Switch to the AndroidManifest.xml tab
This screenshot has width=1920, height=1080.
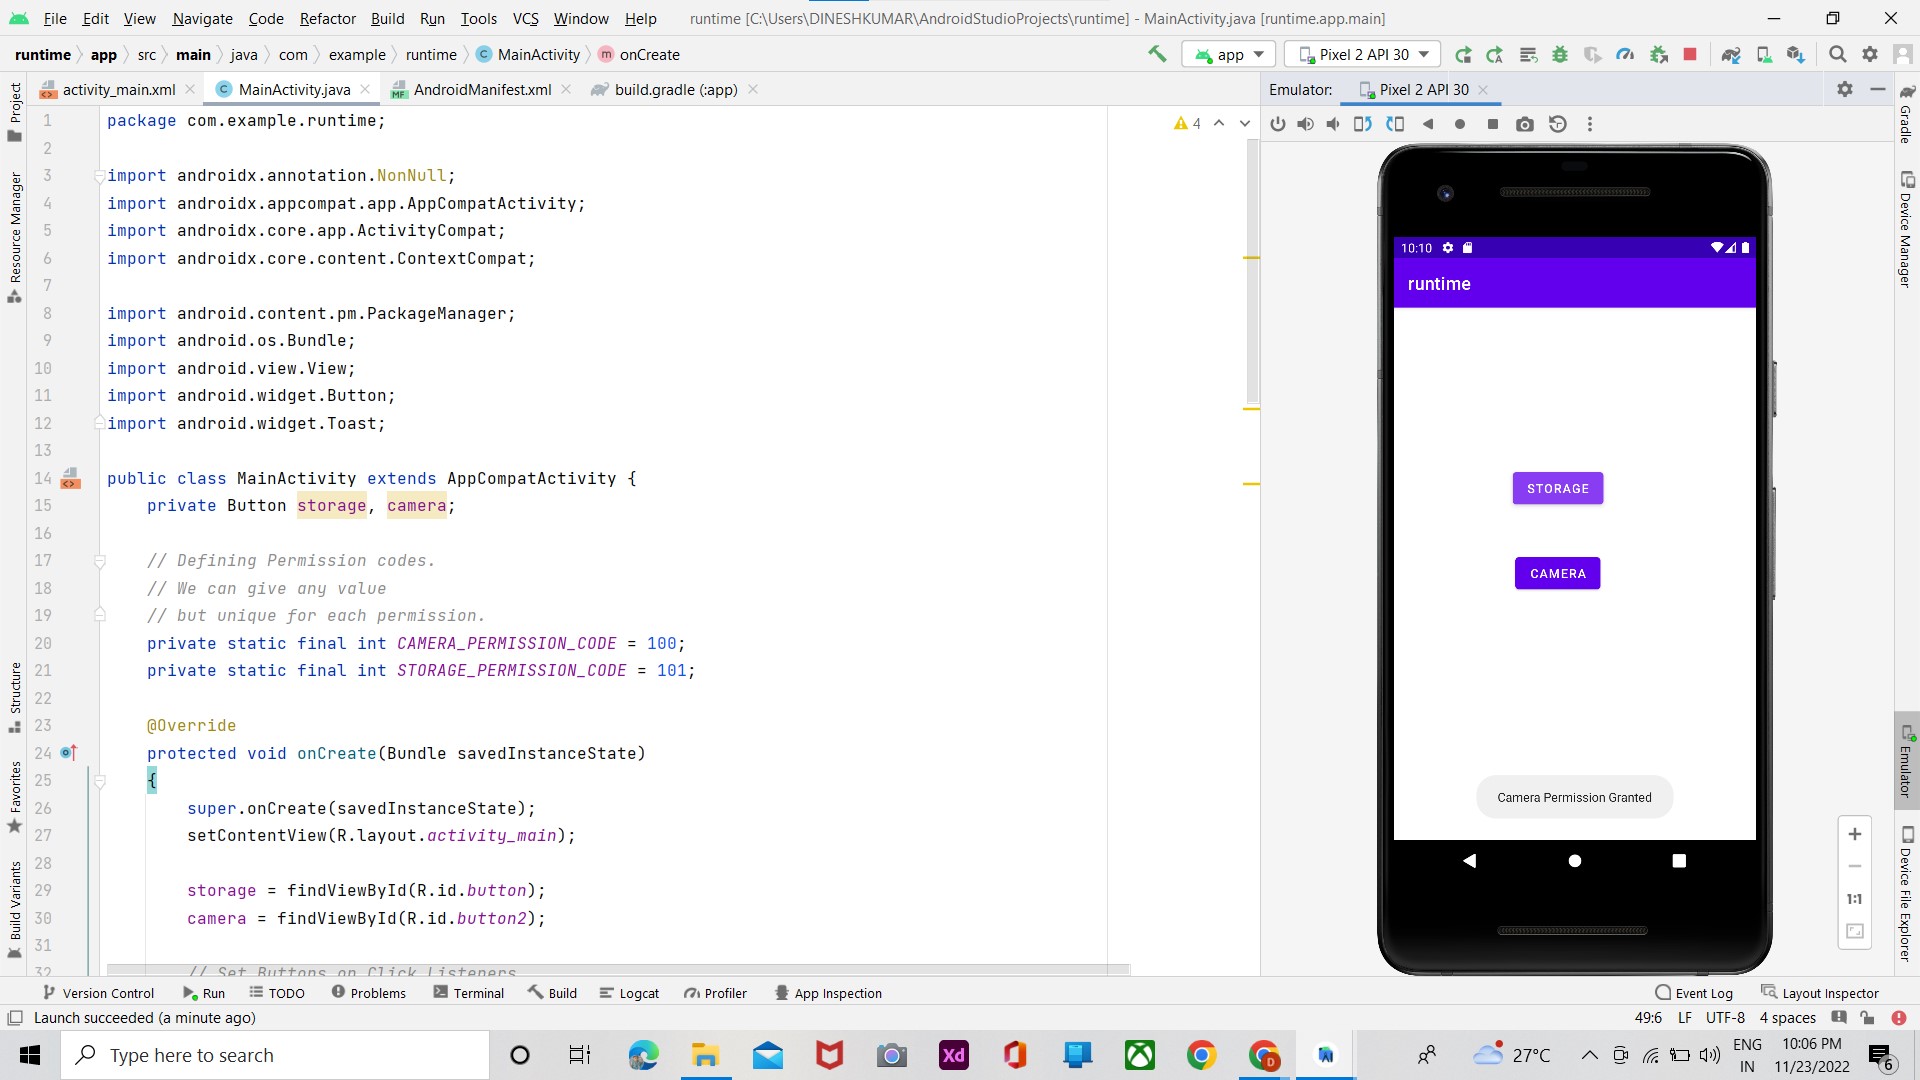coord(482,89)
